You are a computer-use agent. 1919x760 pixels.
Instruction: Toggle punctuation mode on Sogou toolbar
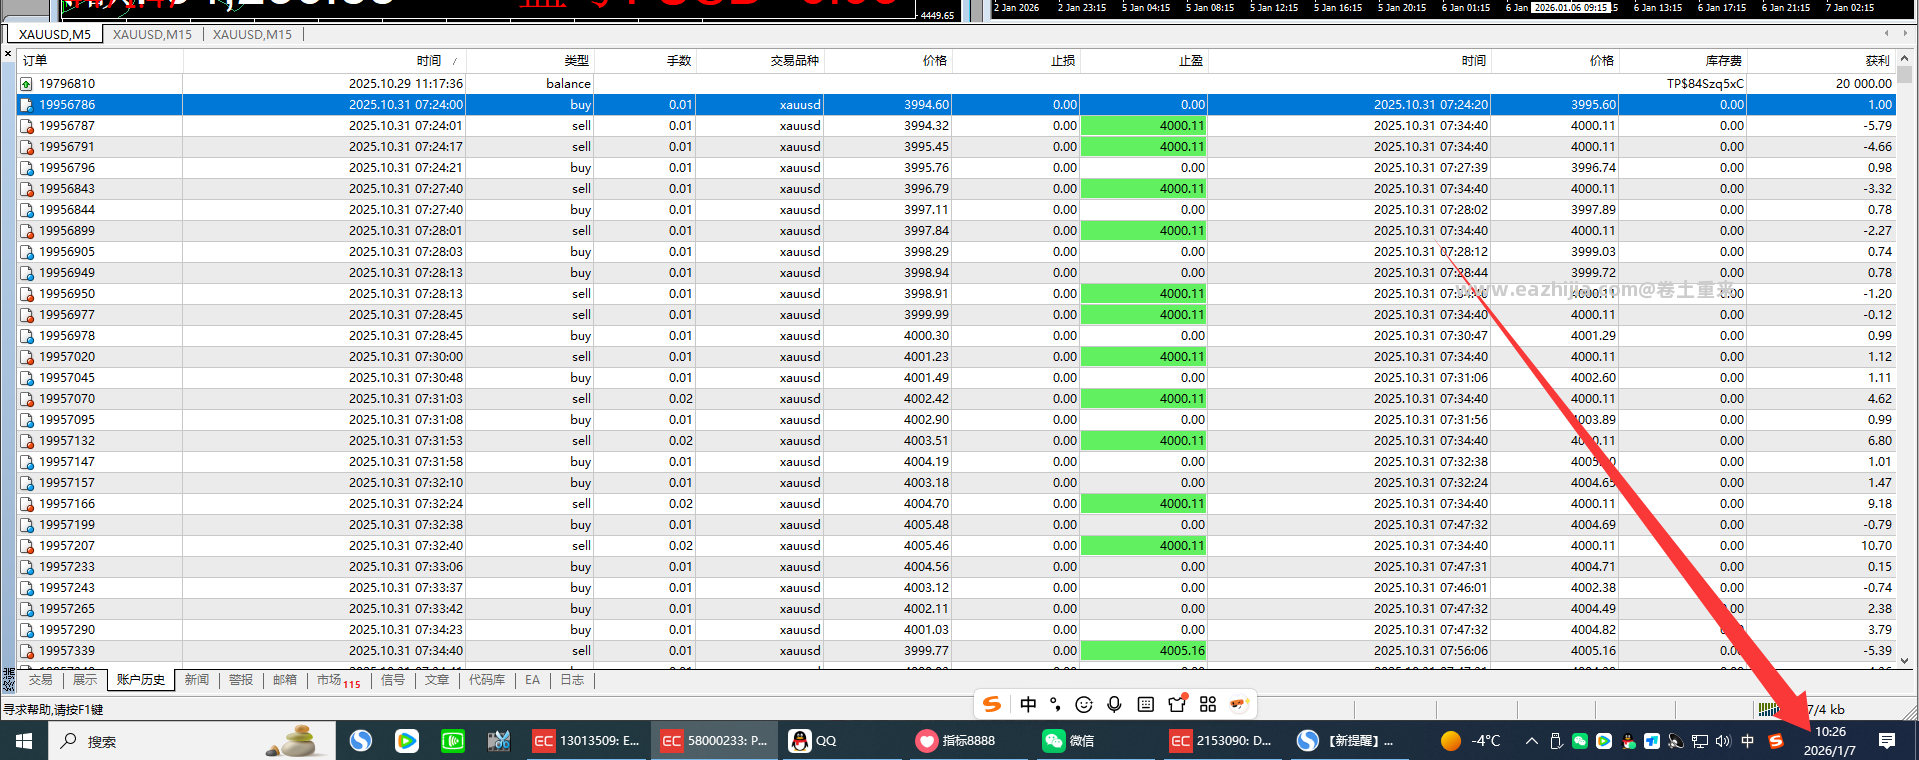click(x=1055, y=704)
